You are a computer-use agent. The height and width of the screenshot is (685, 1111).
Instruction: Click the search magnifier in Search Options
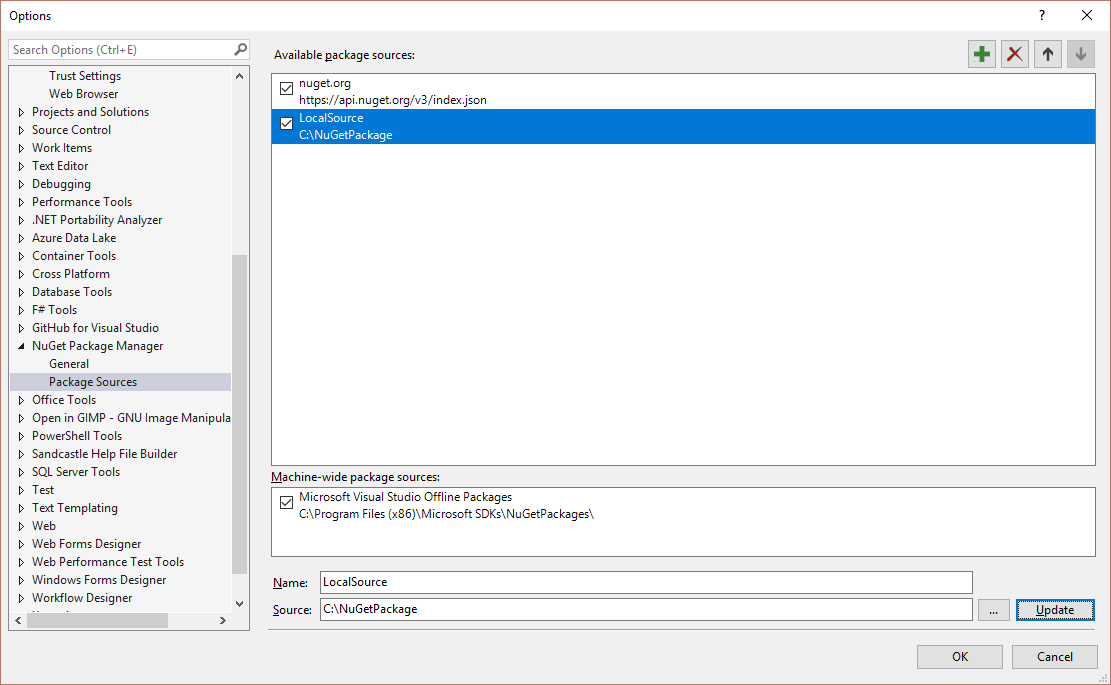pos(239,48)
